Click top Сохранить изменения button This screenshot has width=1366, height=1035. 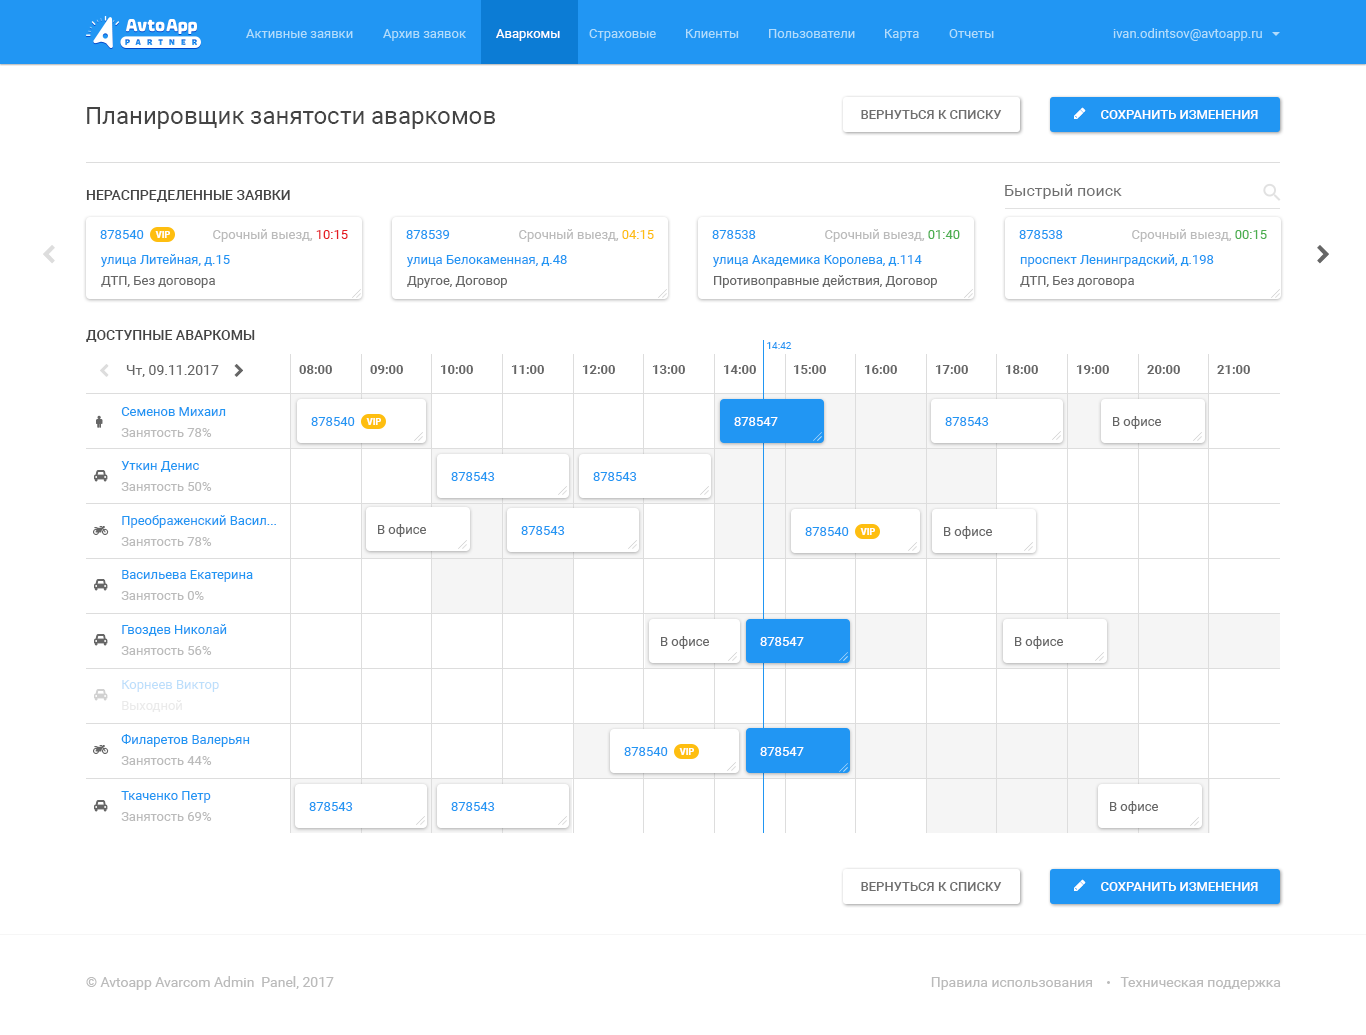pyautogui.click(x=1164, y=115)
